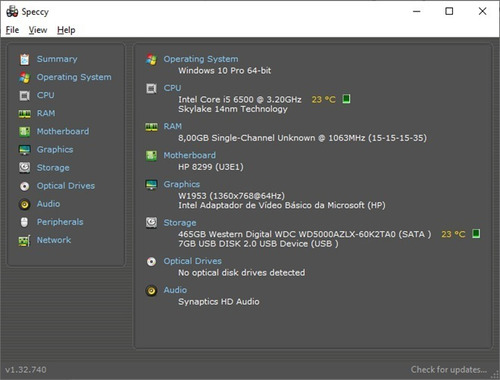Click the 7GB USB DISK 2.0 text
Viewport: 500px width, 380px height.
(258, 244)
